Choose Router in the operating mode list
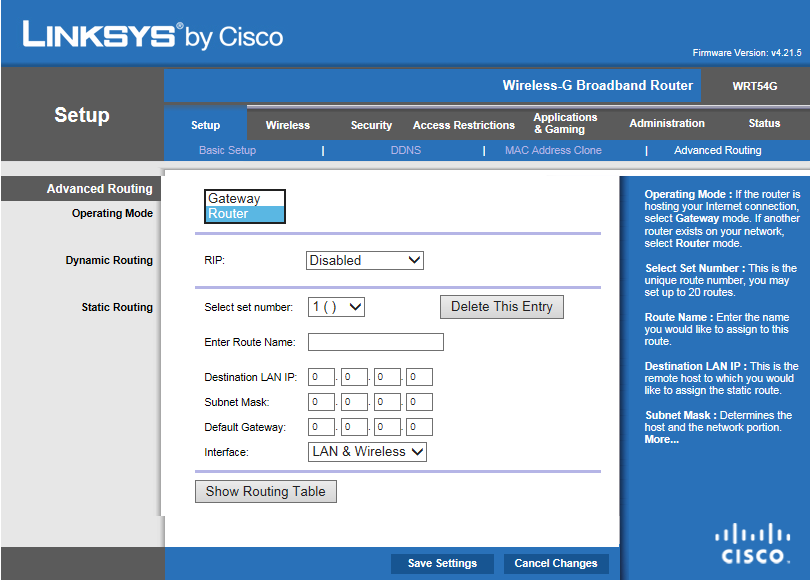Viewport: 812px width, 580px height. (245, 213)
